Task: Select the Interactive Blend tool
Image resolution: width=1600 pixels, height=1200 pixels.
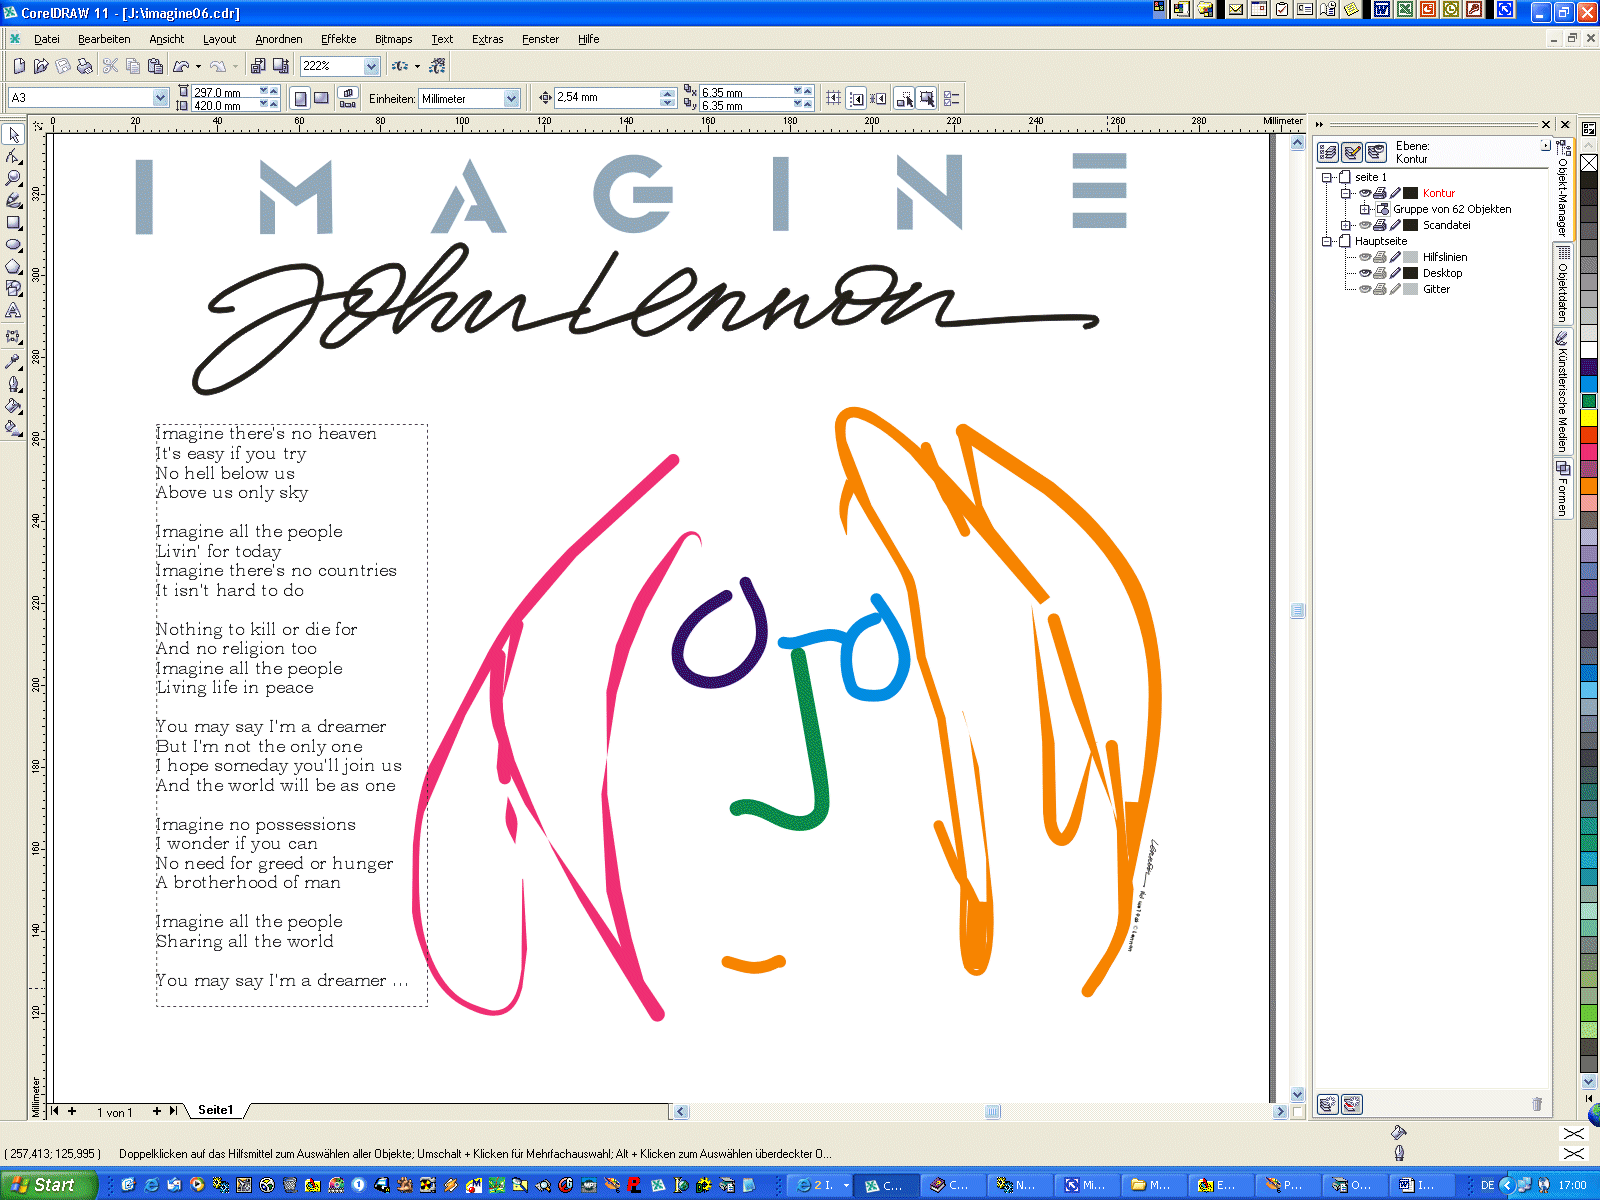Action: click(x=14, y=337)
